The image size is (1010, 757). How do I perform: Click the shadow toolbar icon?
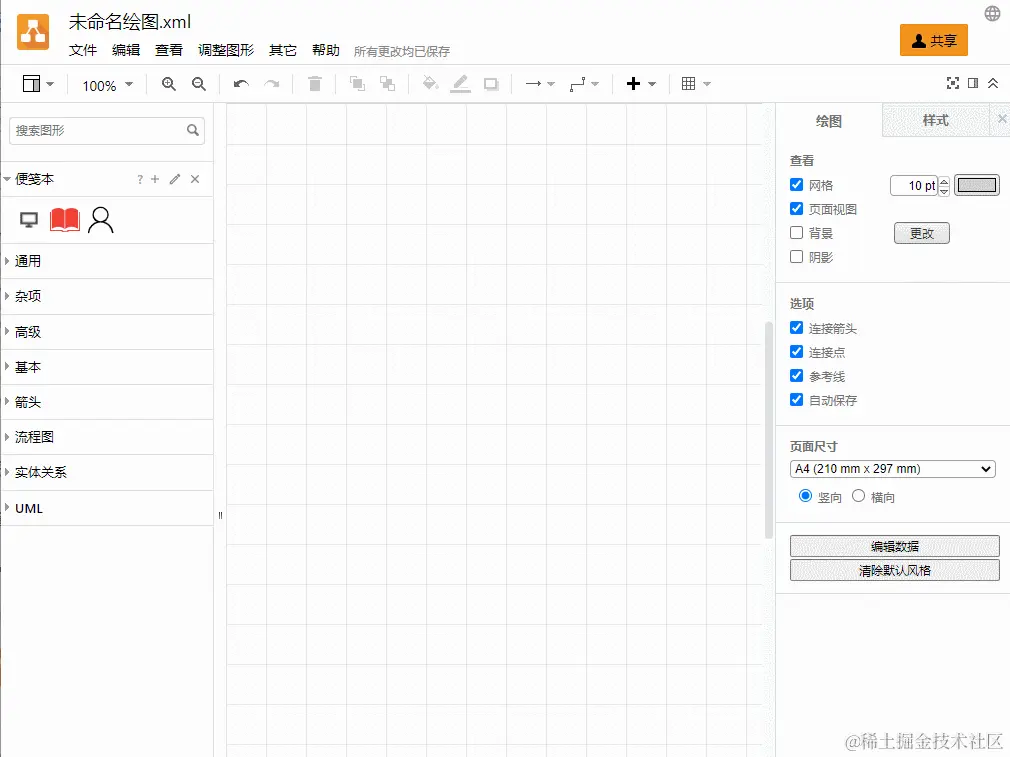click(x=491, y=84)
